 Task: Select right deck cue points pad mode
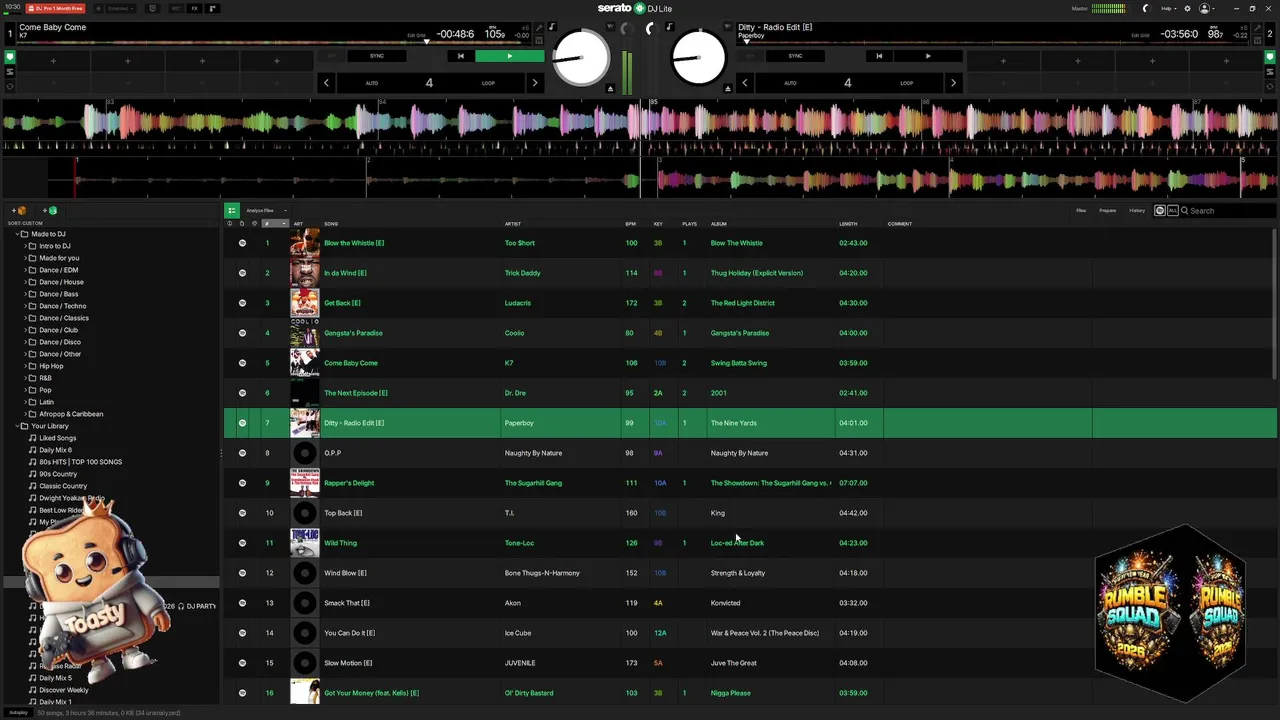[x=1271, y=57]
